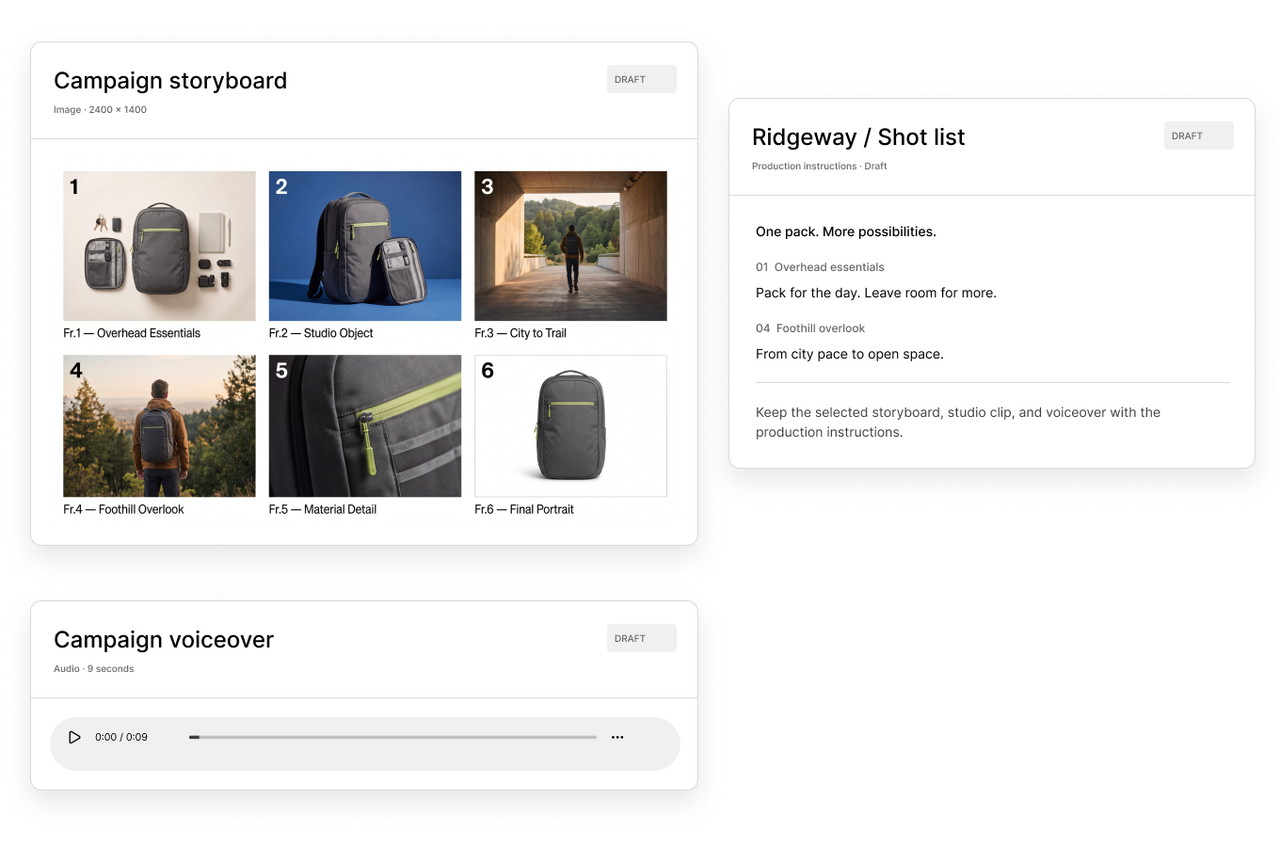The width and height of the screenshot is (1280, 847).
Task: Click the 'Fr.1 — Overhead Essentials' caption
Action: coord(132,333)
